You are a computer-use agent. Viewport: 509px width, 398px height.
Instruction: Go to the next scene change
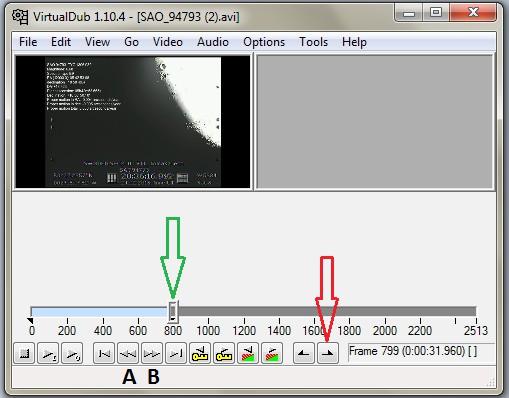(x=272, y=353)
